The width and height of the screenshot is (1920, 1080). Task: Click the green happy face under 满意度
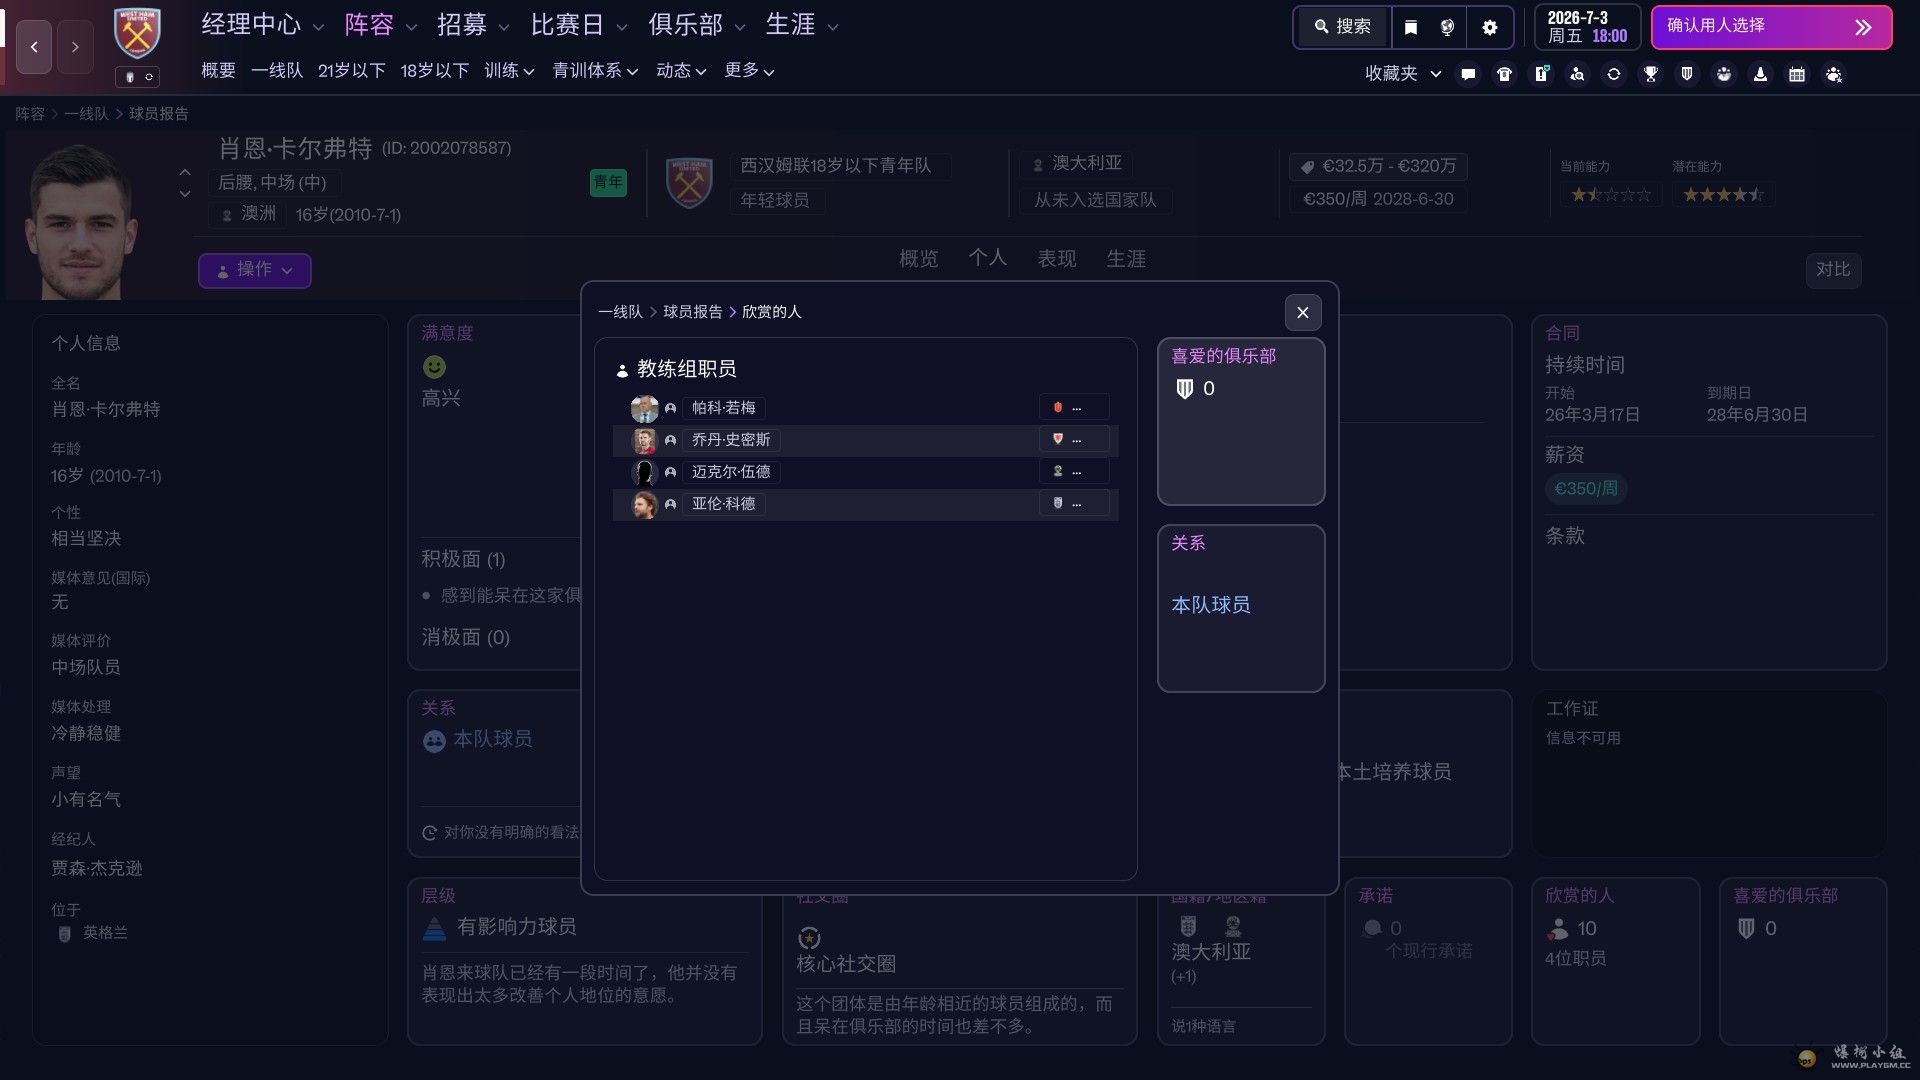[434, 367]
